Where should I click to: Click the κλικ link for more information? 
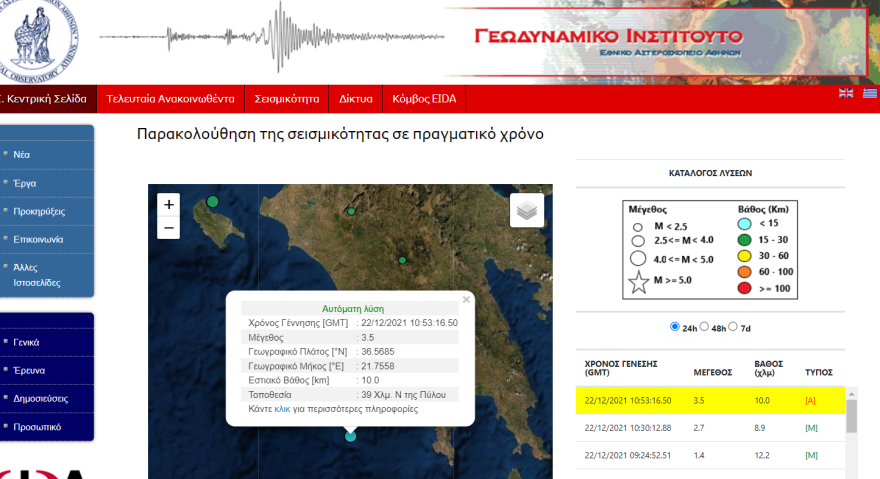click(x=282, y=409)
